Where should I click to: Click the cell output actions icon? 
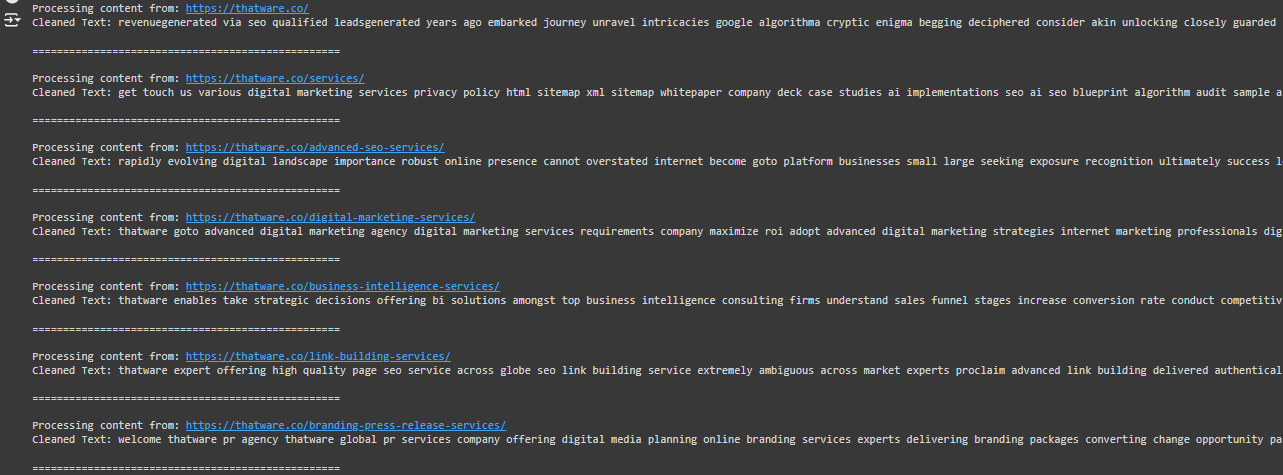click(x=11, y=19)
